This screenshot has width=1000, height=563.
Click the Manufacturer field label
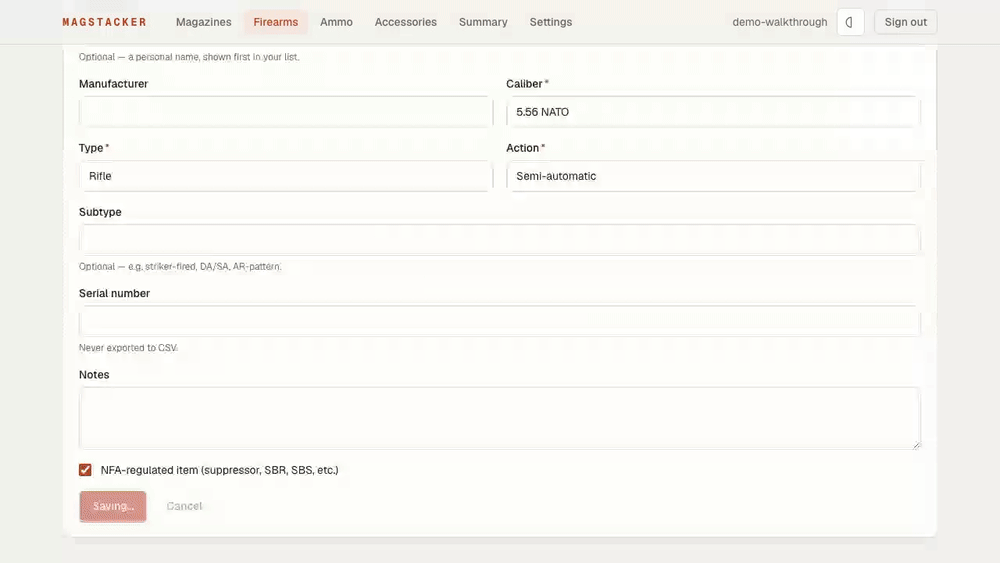coord(114,84)
